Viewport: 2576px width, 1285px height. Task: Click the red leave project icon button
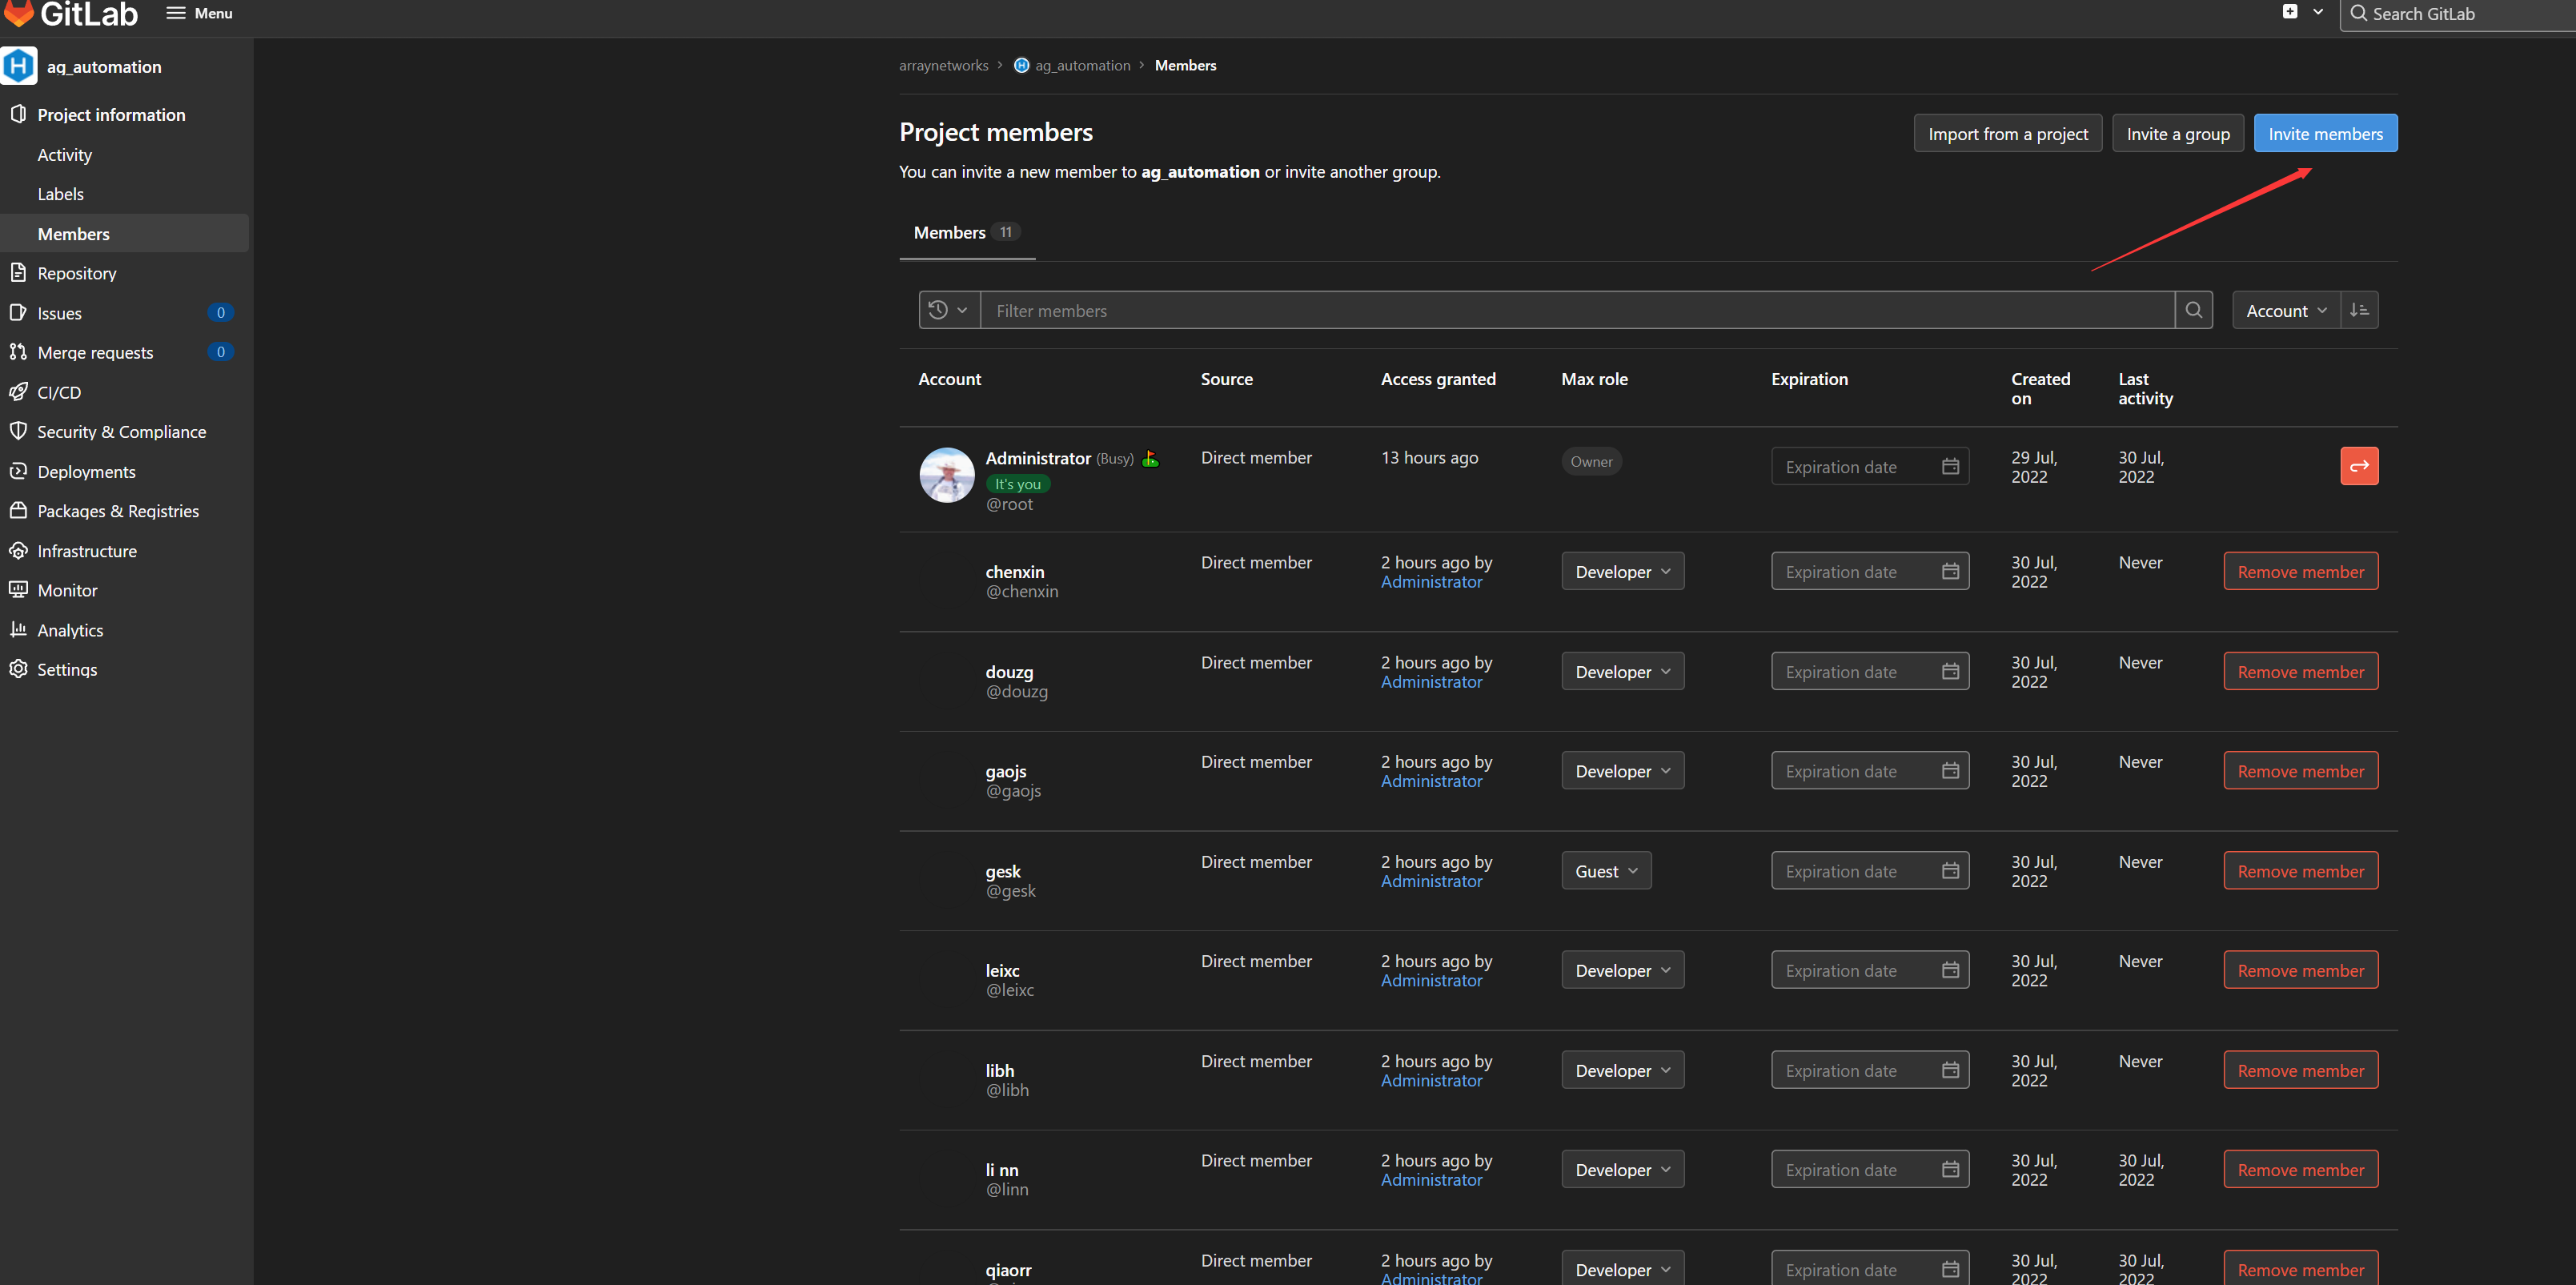(x=2358, y=466)
